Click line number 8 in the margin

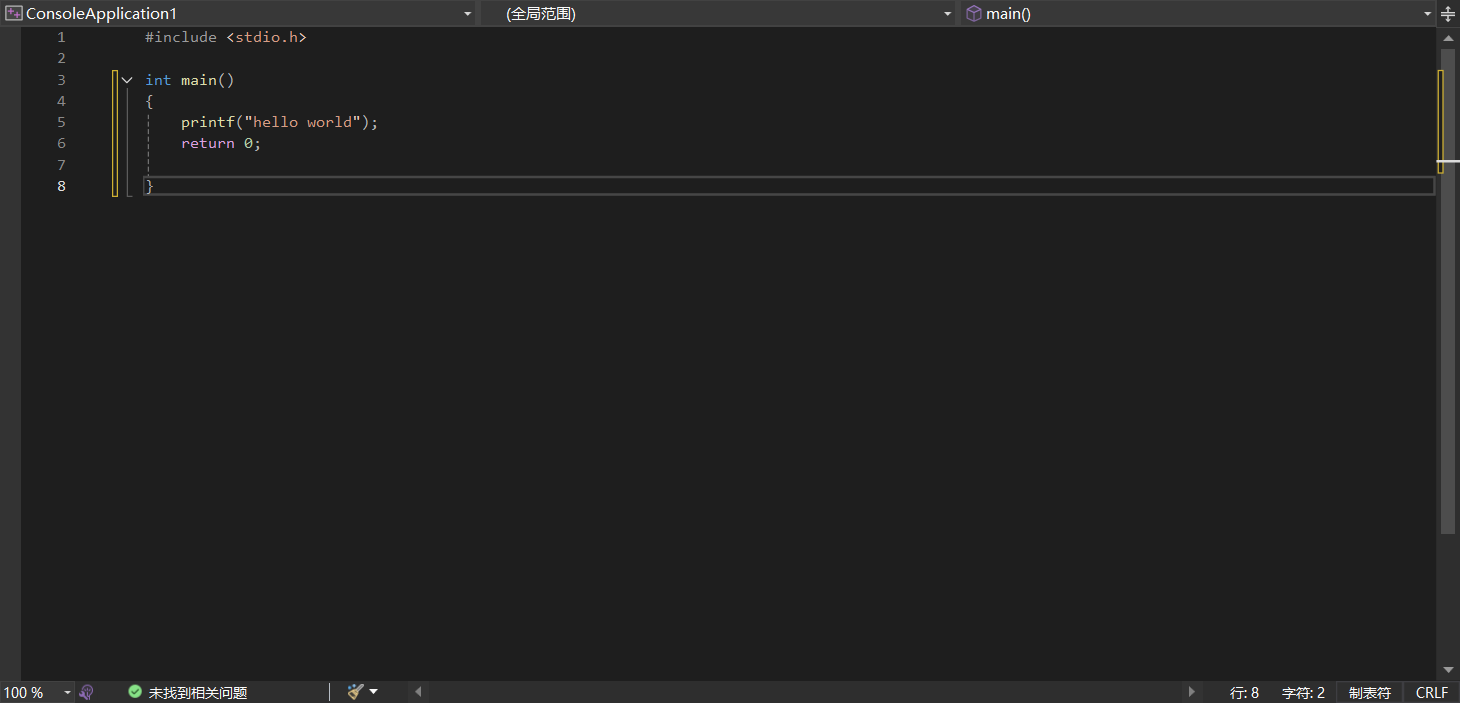coord(61,186)
